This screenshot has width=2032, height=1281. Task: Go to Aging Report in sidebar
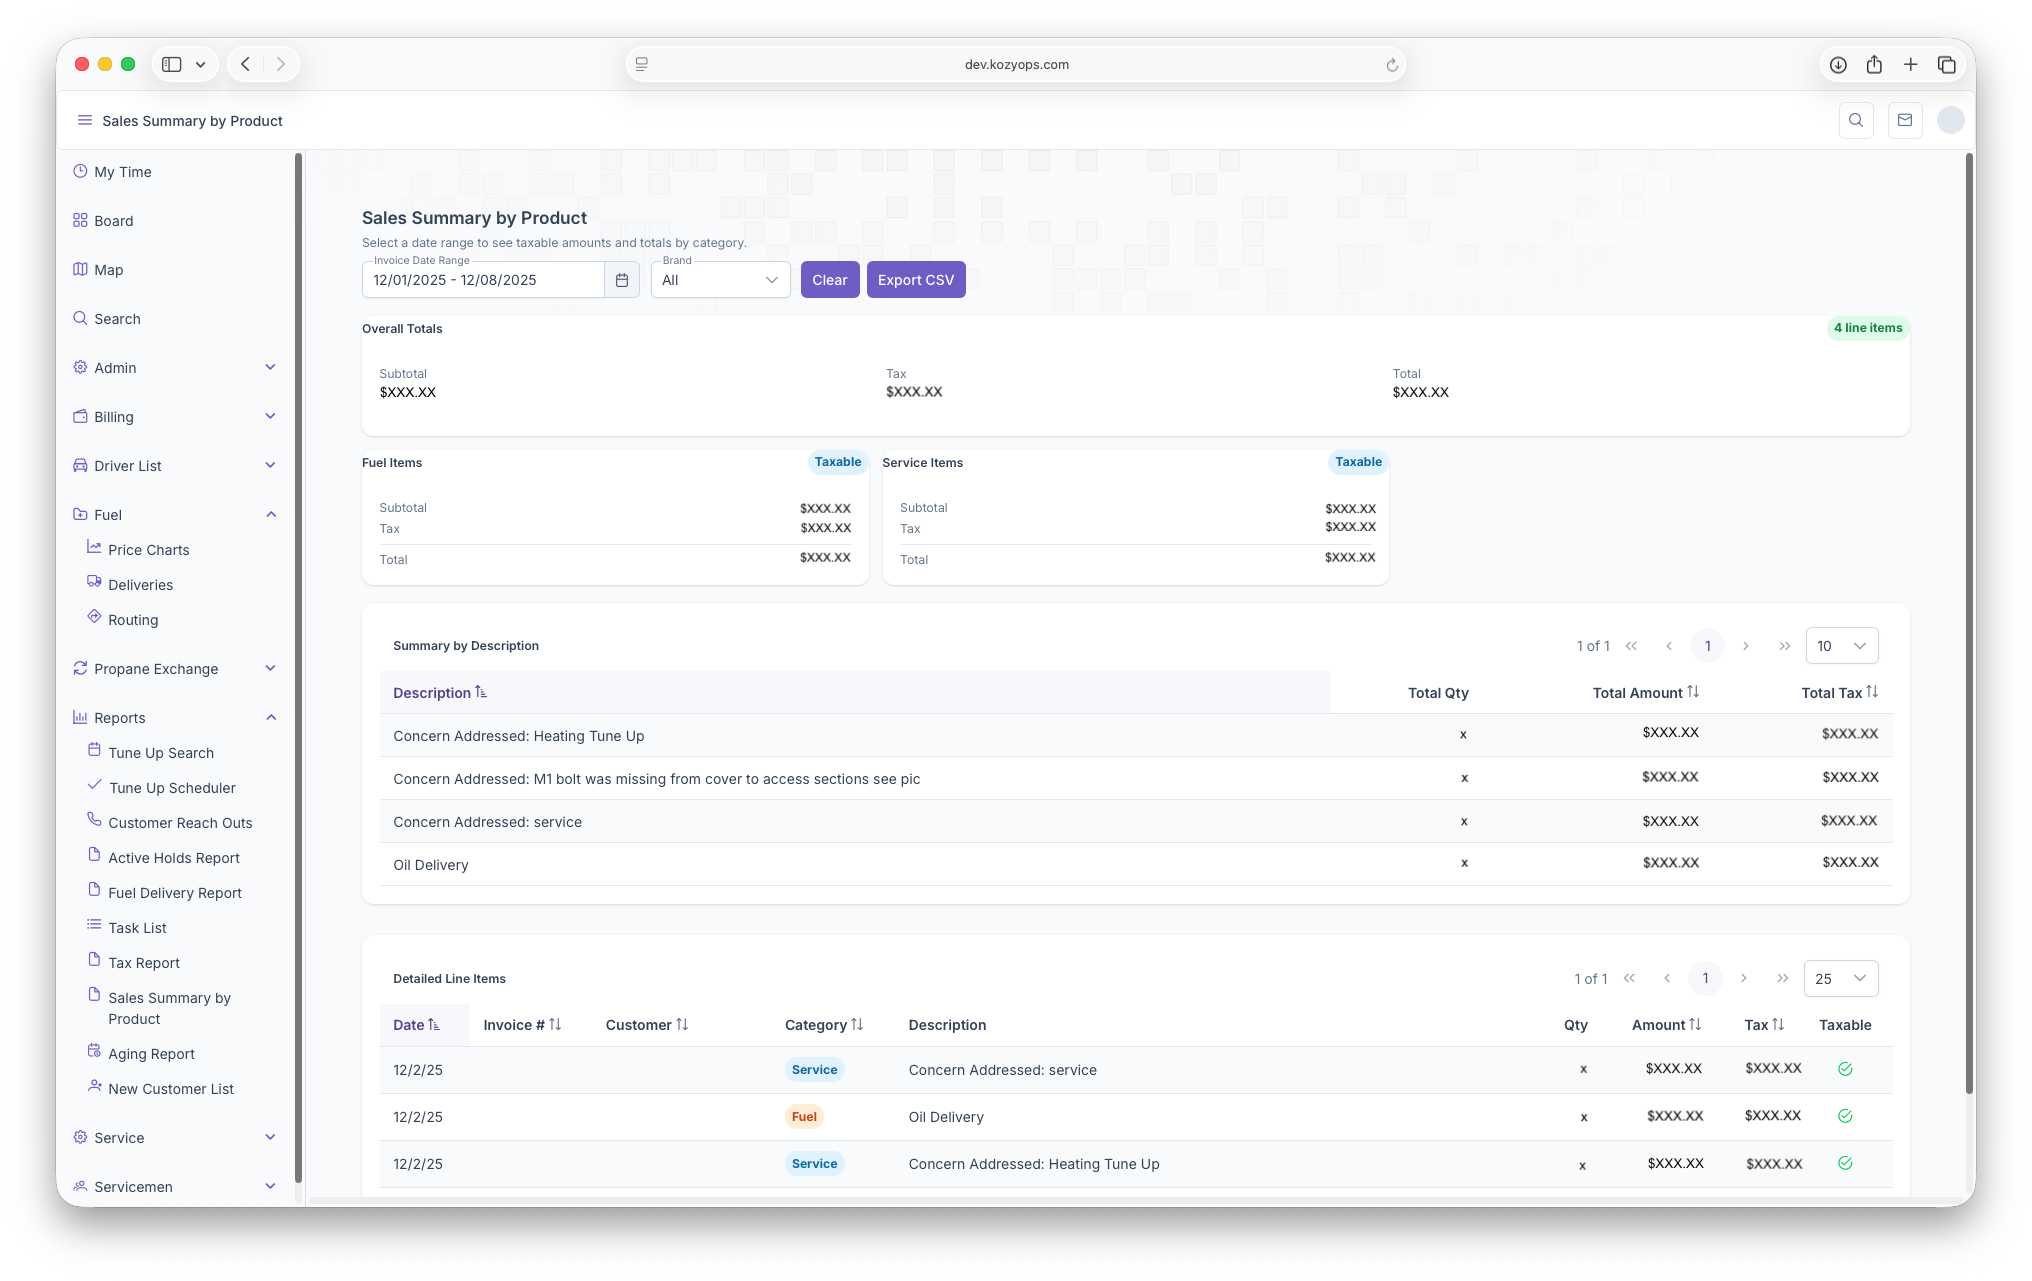pyautogui.click(x=151, y=1054)
